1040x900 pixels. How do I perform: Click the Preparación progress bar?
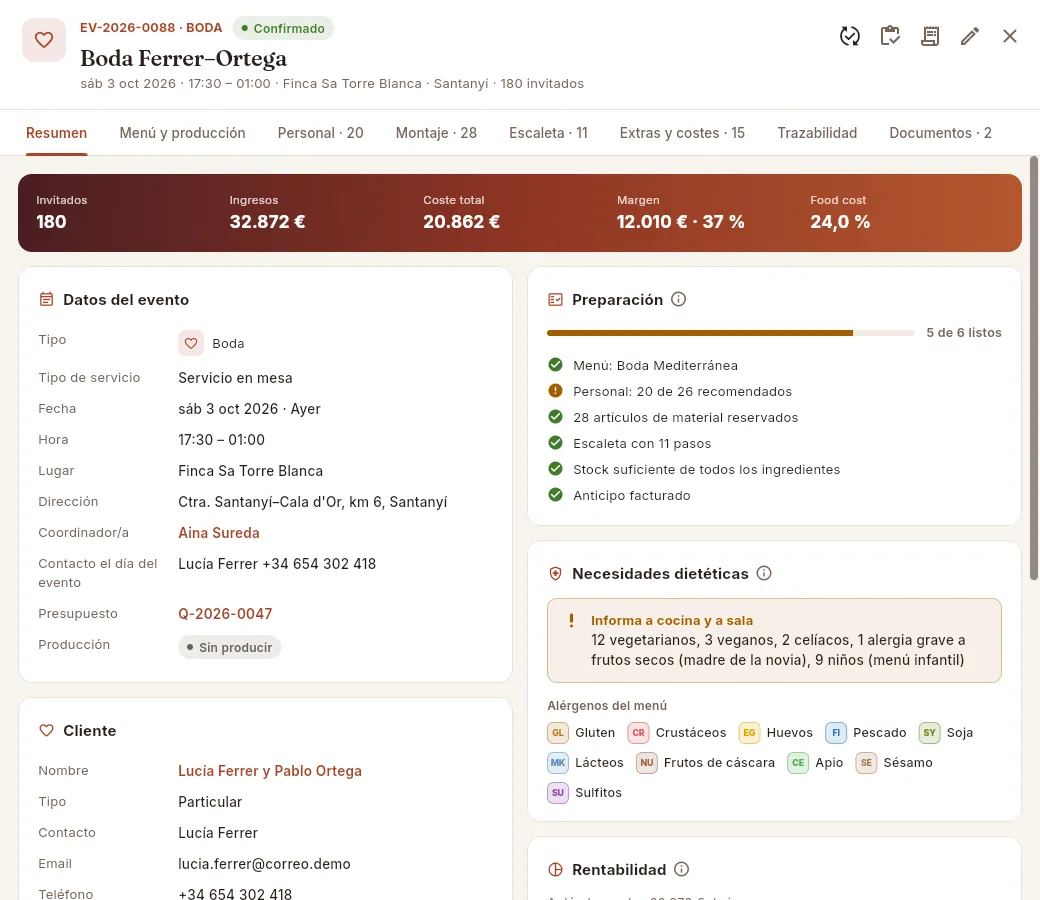coord(730,333)
